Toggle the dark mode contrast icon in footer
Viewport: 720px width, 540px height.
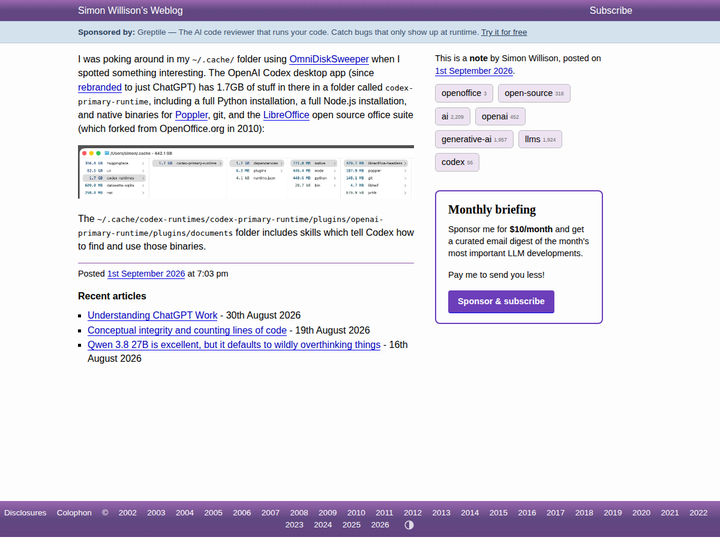click(x=409, y=525)
